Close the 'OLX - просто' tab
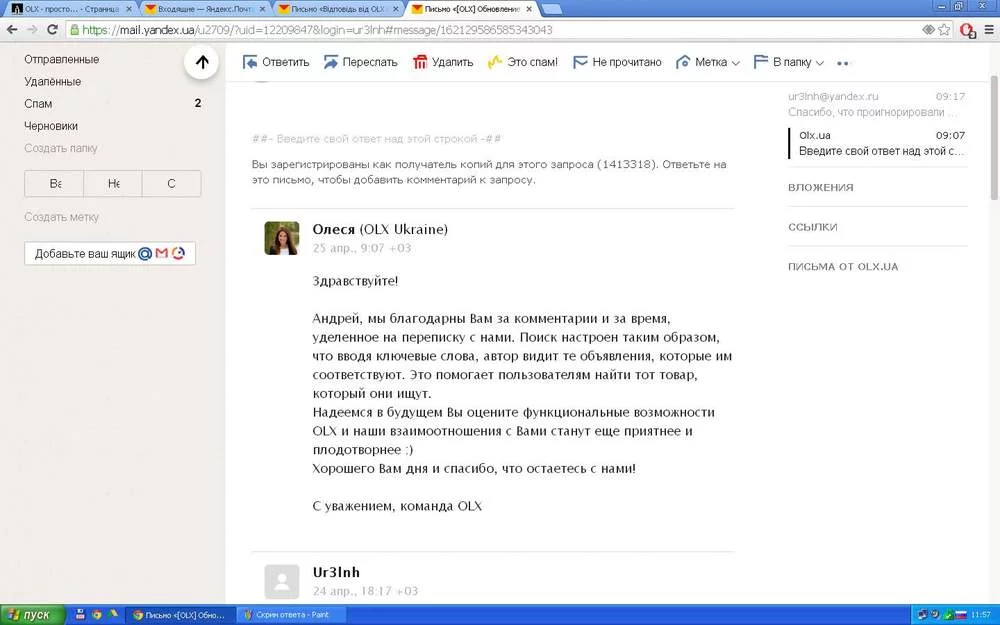The height and width of the screenshot is (625, 1000). 128,9
